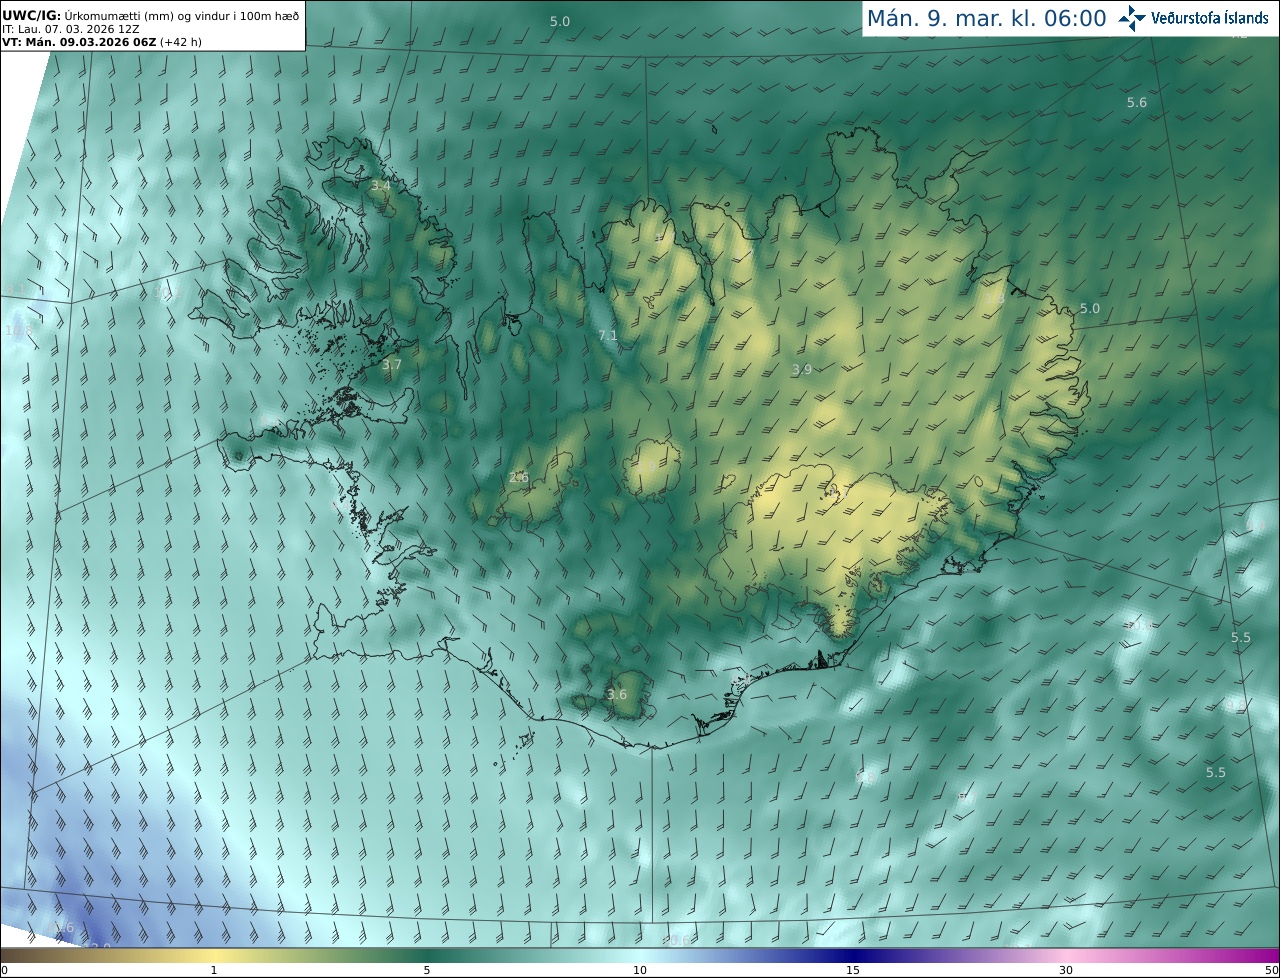Click the 50 tick label on the color scale
Image resolution: width=1280 pixels, height=978 pixels.
(x=1272, y=970)
